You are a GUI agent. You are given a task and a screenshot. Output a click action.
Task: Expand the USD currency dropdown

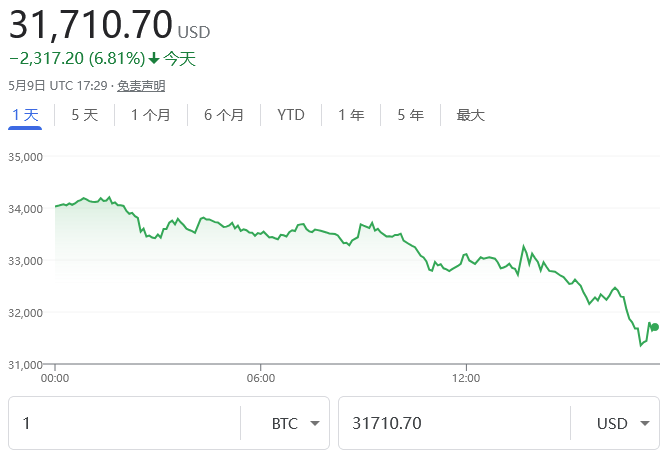(625, 423)
